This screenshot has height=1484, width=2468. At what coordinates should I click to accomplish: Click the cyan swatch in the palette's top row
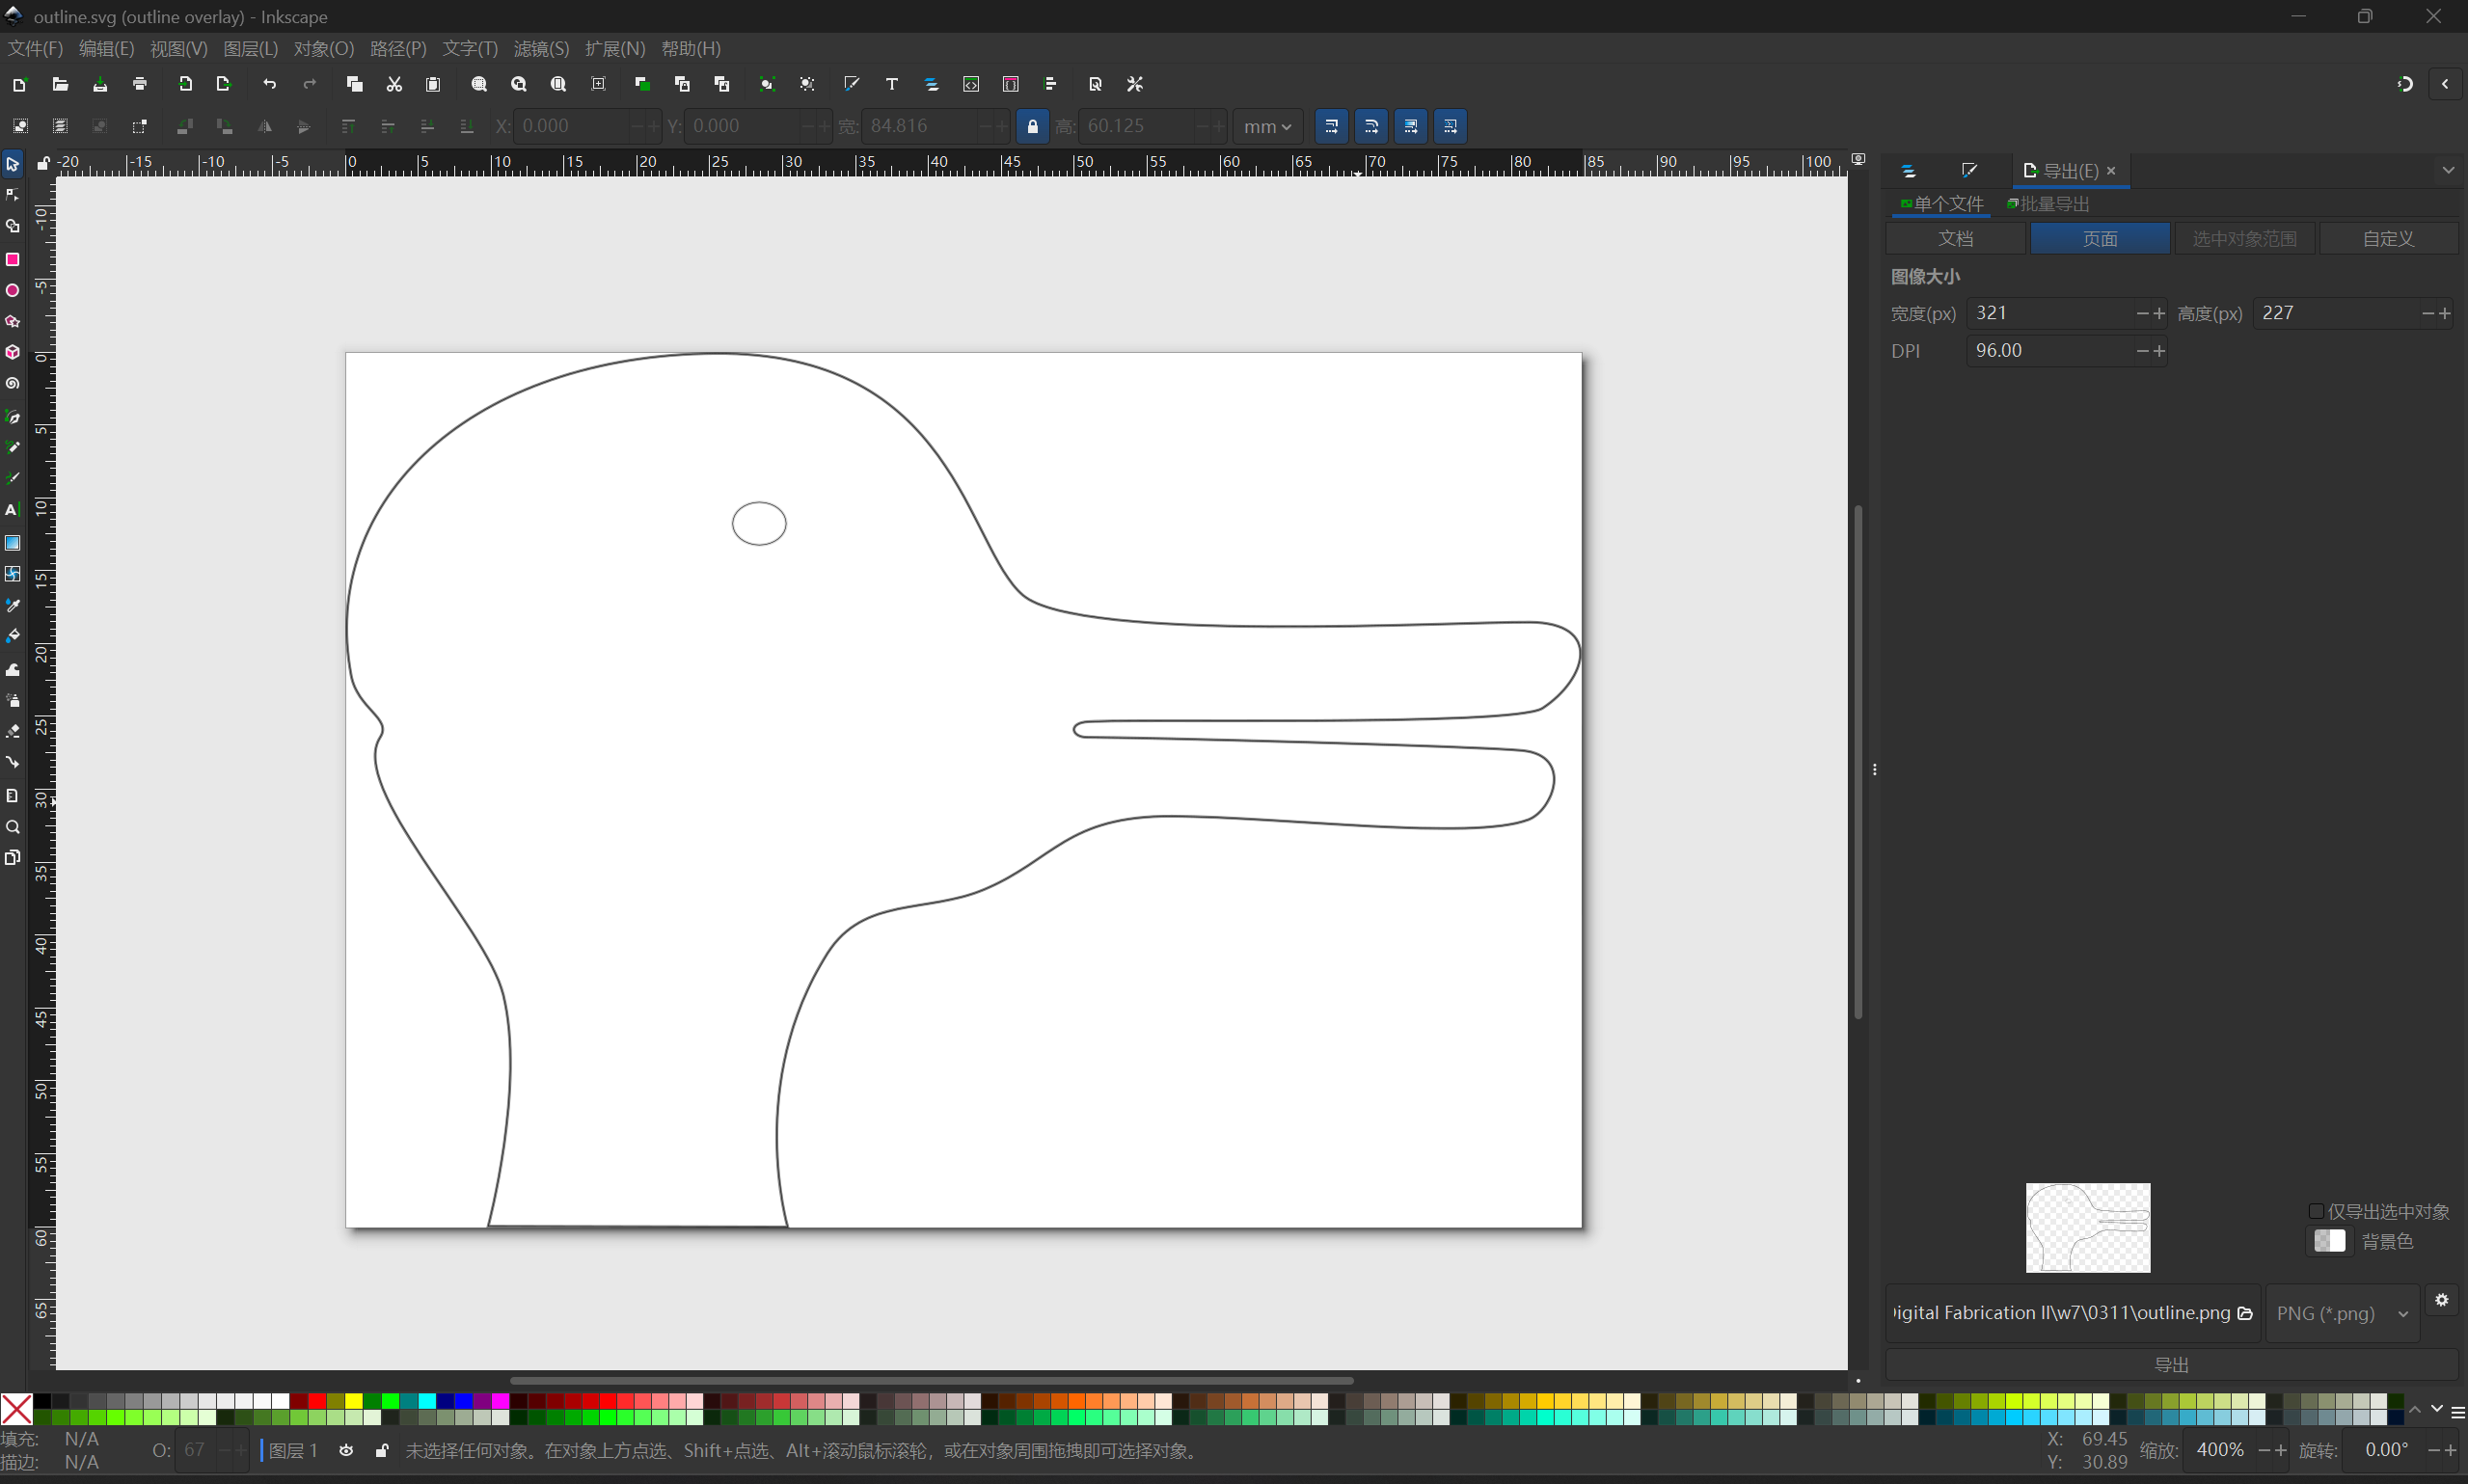click(428, 1401)
